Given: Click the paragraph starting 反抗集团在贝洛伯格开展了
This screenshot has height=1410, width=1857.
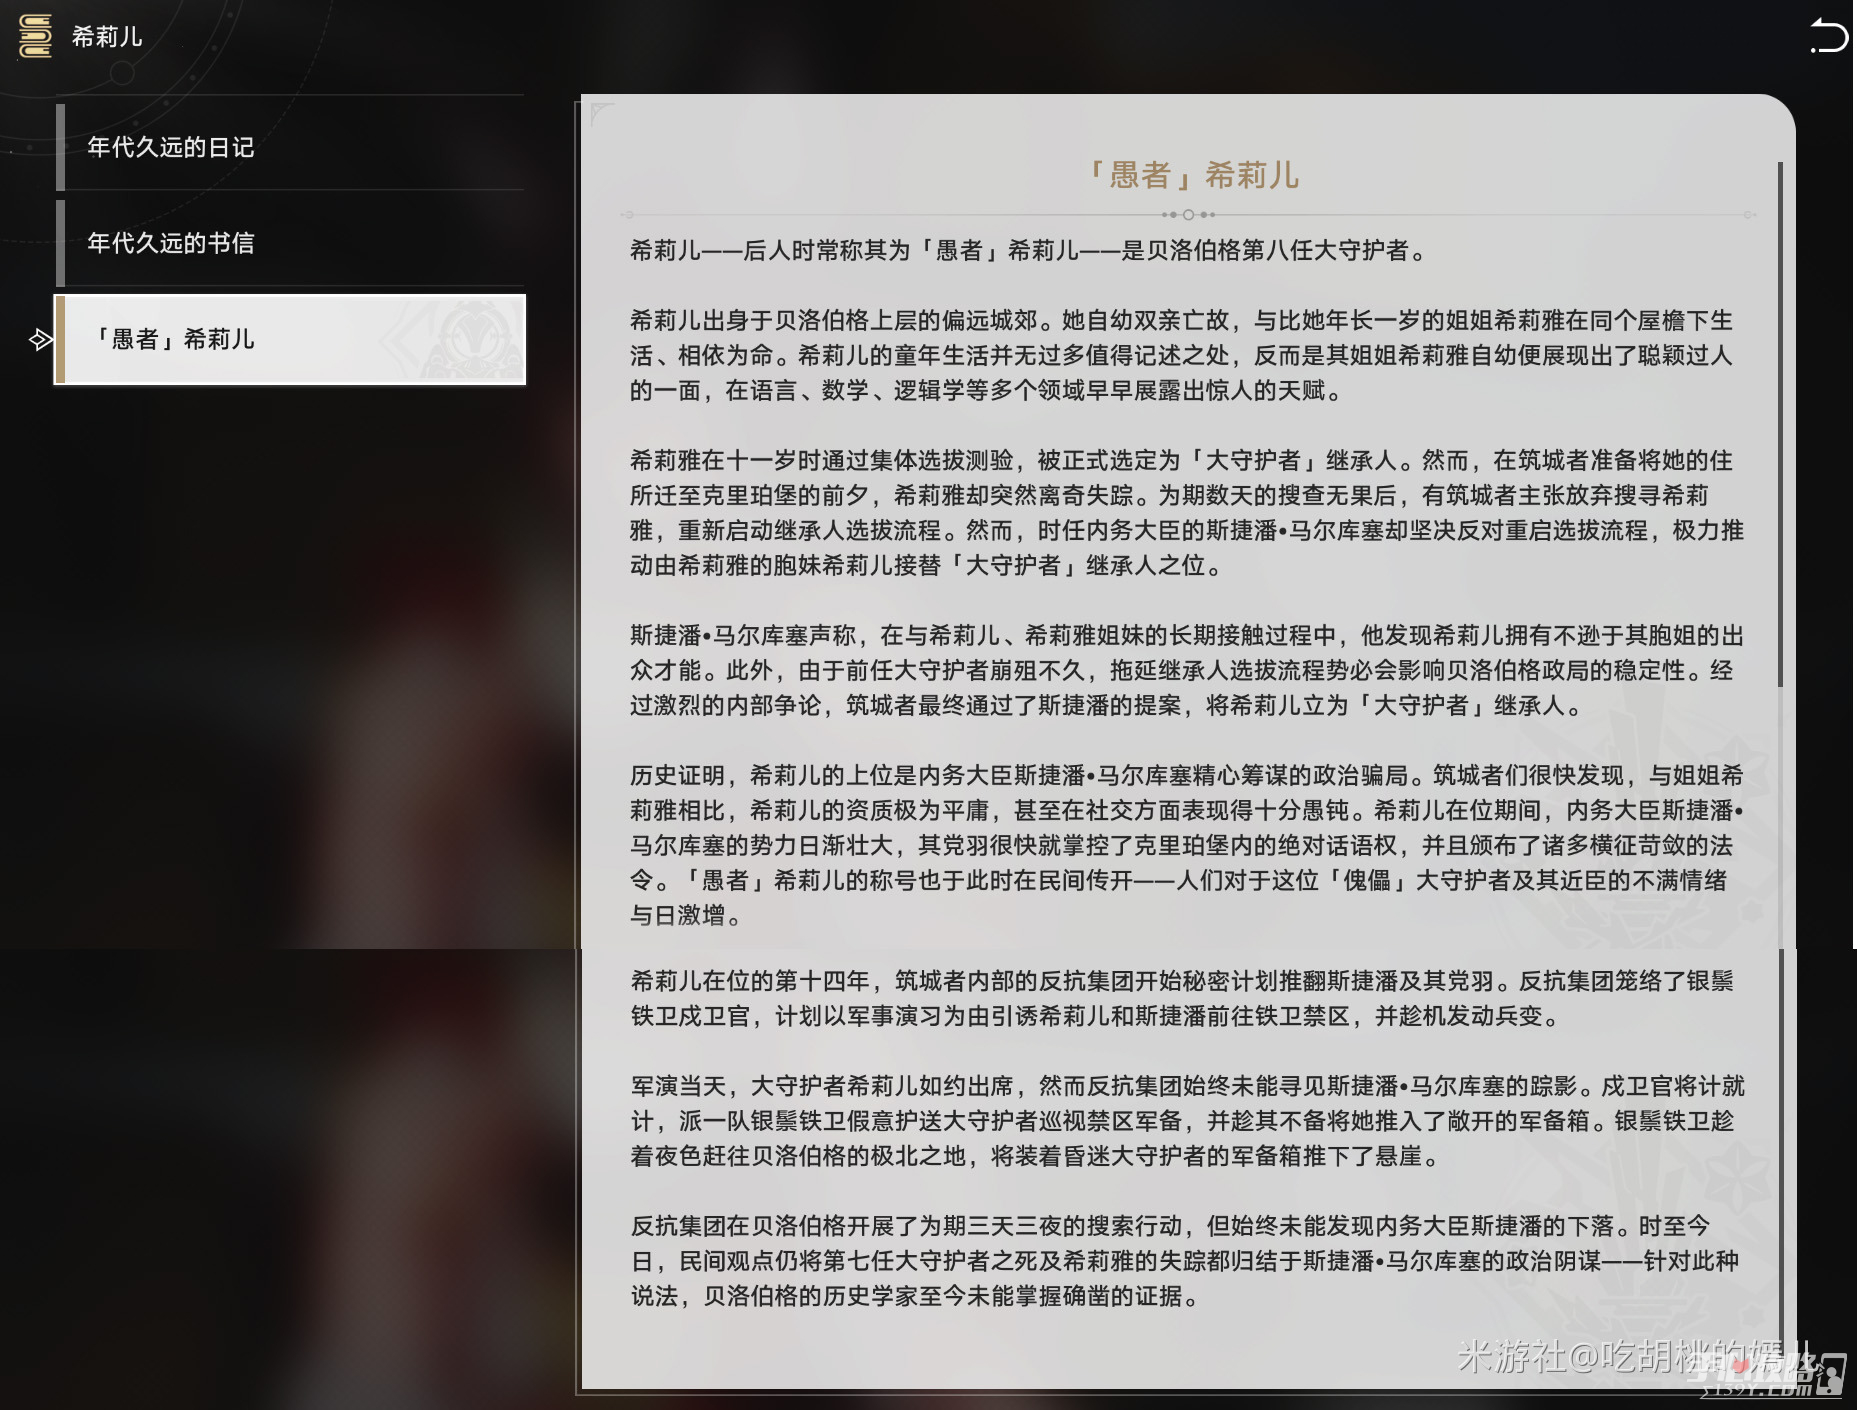Looking at the screenshot, I should pyautogui.click(x=1185, y=1261).
